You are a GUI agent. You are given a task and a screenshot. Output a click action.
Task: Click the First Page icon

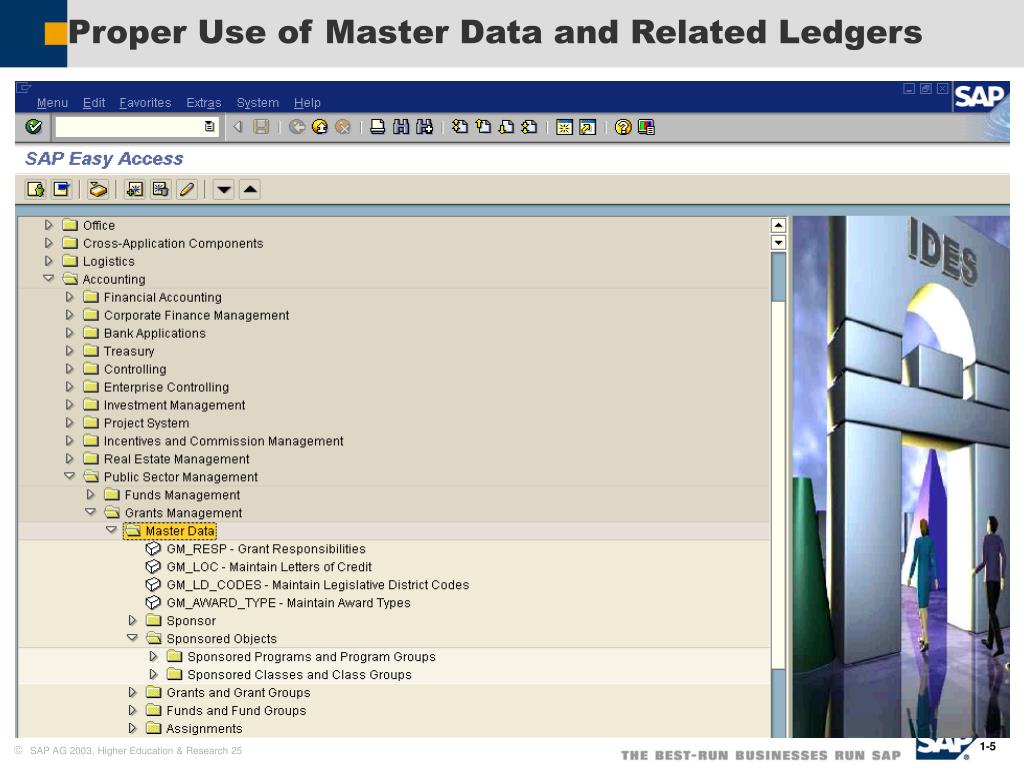click(x=460, y=127)
